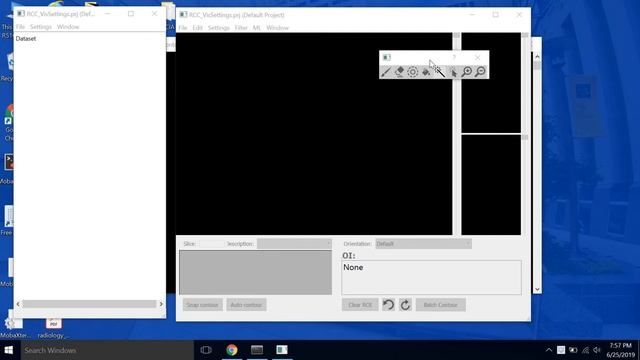Viewport: 640px width, 360px height.
Task: Click the None entry in OI list
Action: 353,267
